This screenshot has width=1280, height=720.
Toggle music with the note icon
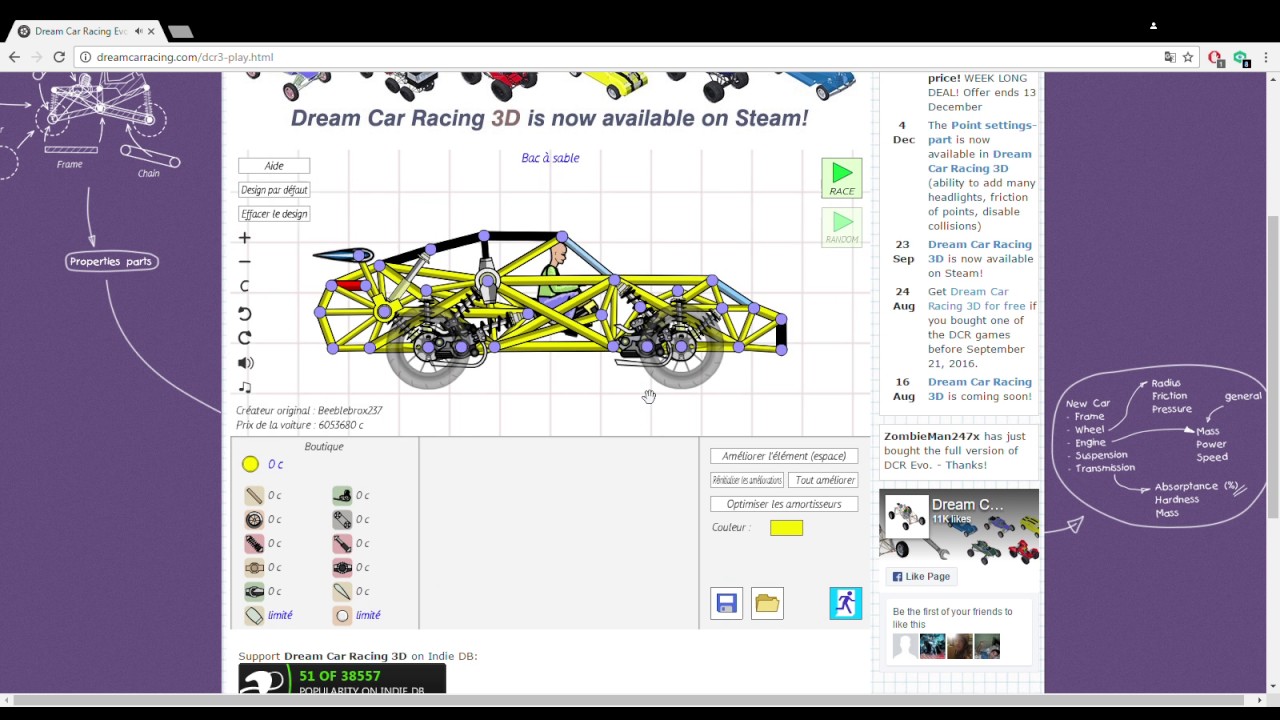pyautogui.click(x=245, y=387)
